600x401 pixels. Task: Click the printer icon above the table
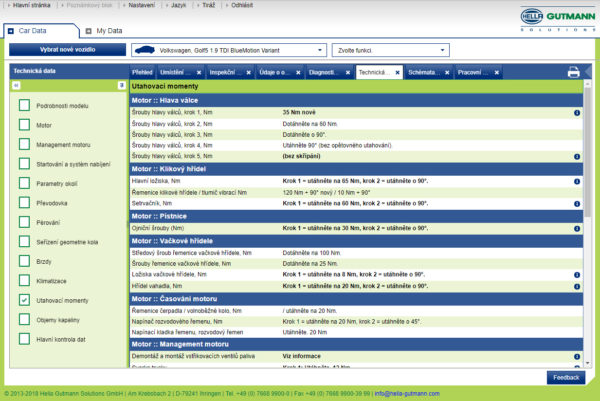[x=573, y=72]
